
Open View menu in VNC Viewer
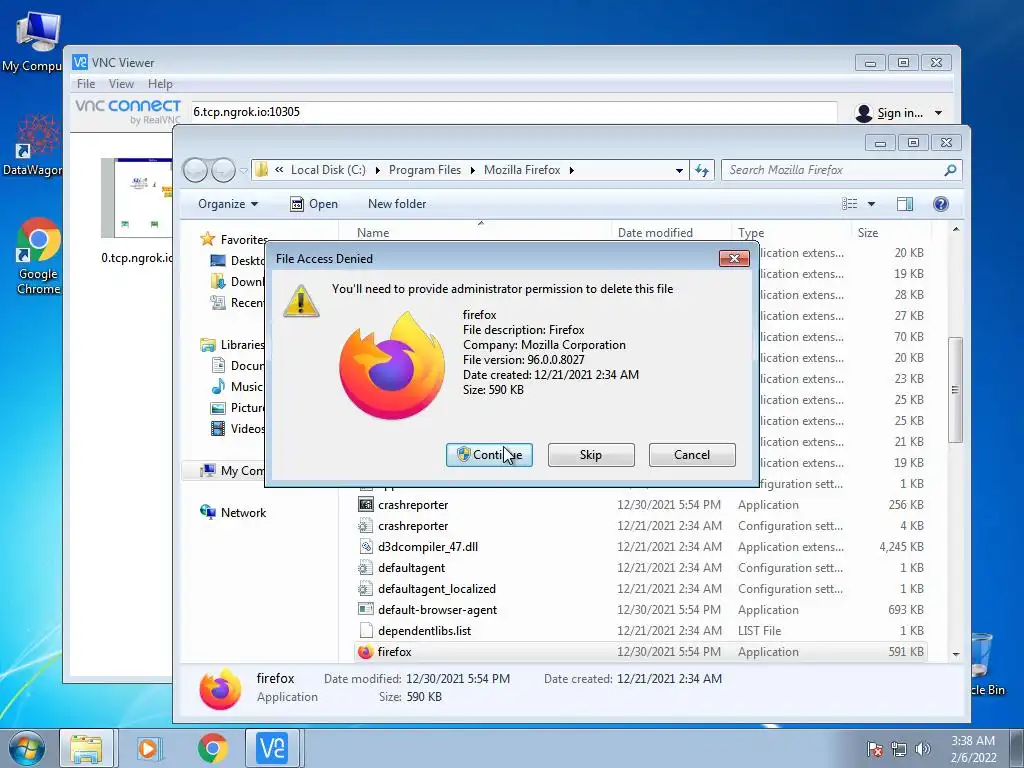click(121, 84)
